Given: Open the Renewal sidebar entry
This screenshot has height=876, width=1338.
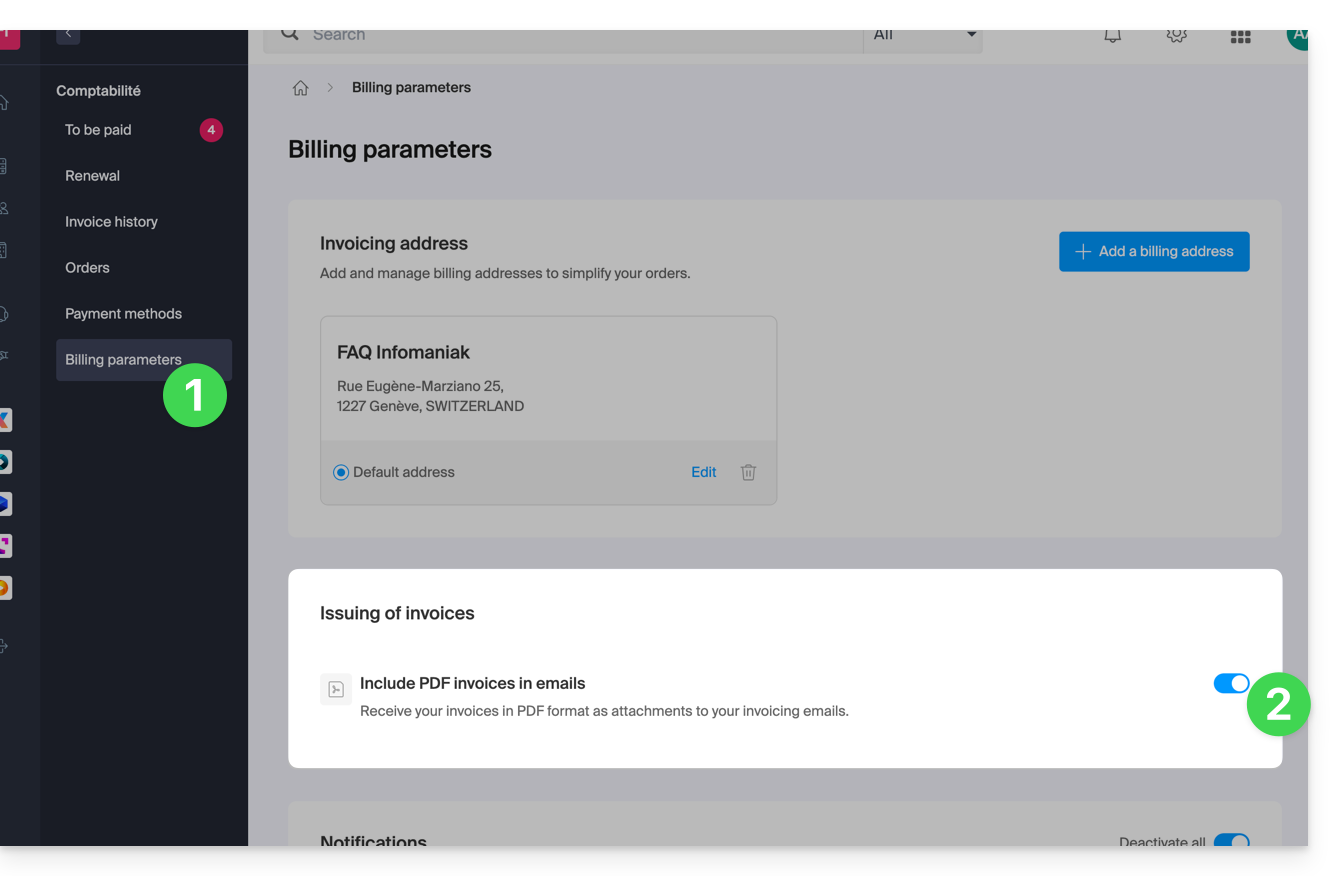Looking at the screenshot, I should coord(92,176).
